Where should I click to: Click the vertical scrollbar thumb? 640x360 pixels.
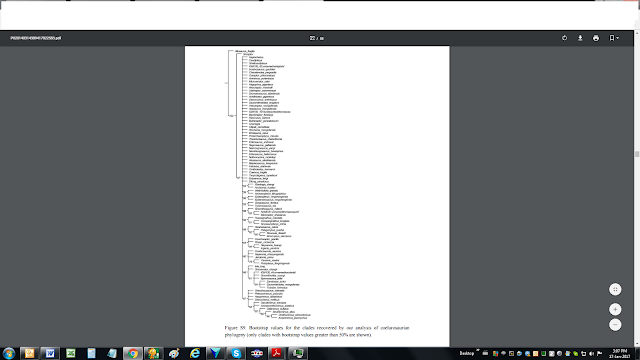(x=637, y=154)
